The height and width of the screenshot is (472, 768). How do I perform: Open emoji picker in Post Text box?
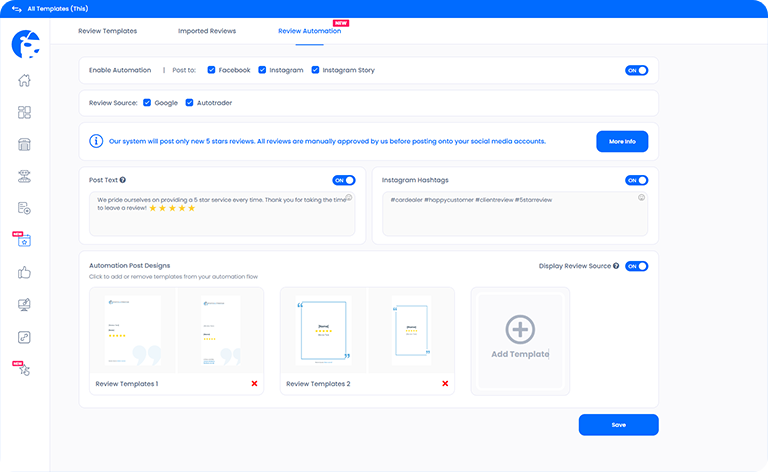348,198
